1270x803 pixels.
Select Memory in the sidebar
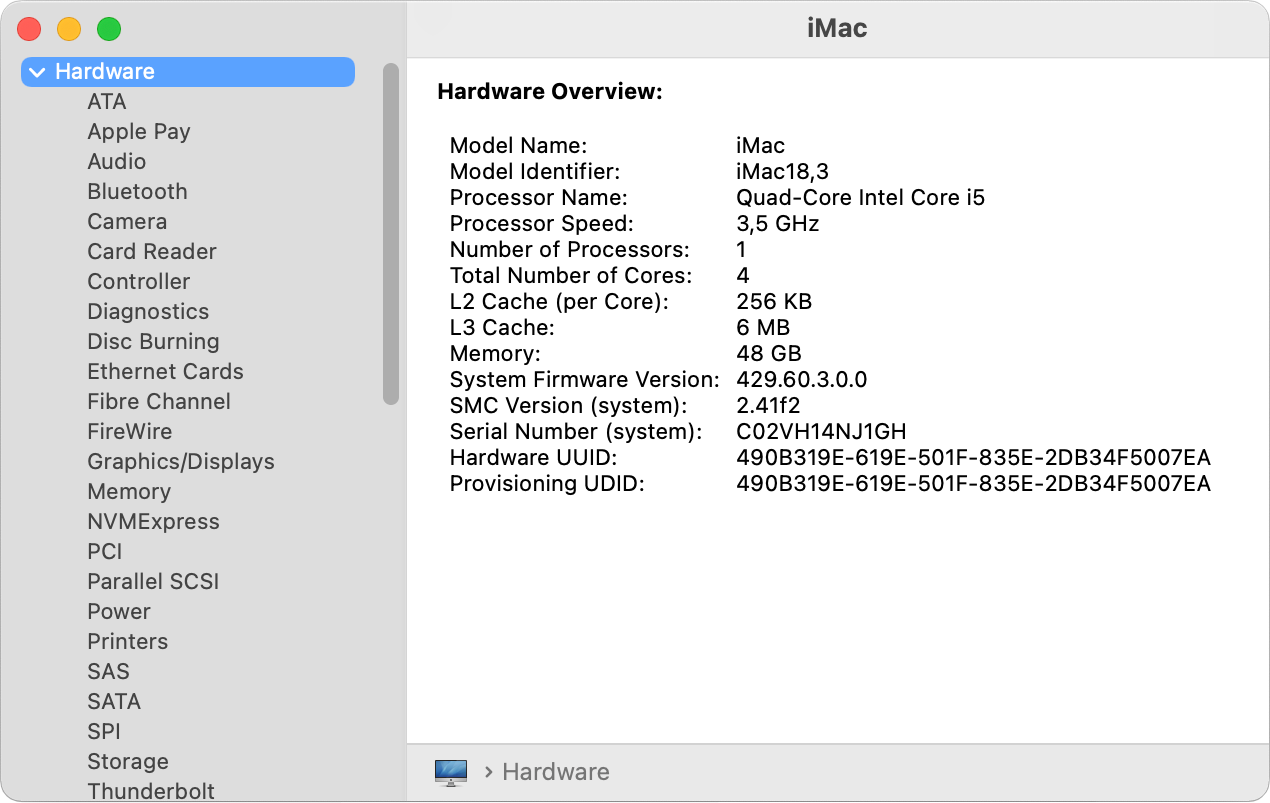(129, 492)
